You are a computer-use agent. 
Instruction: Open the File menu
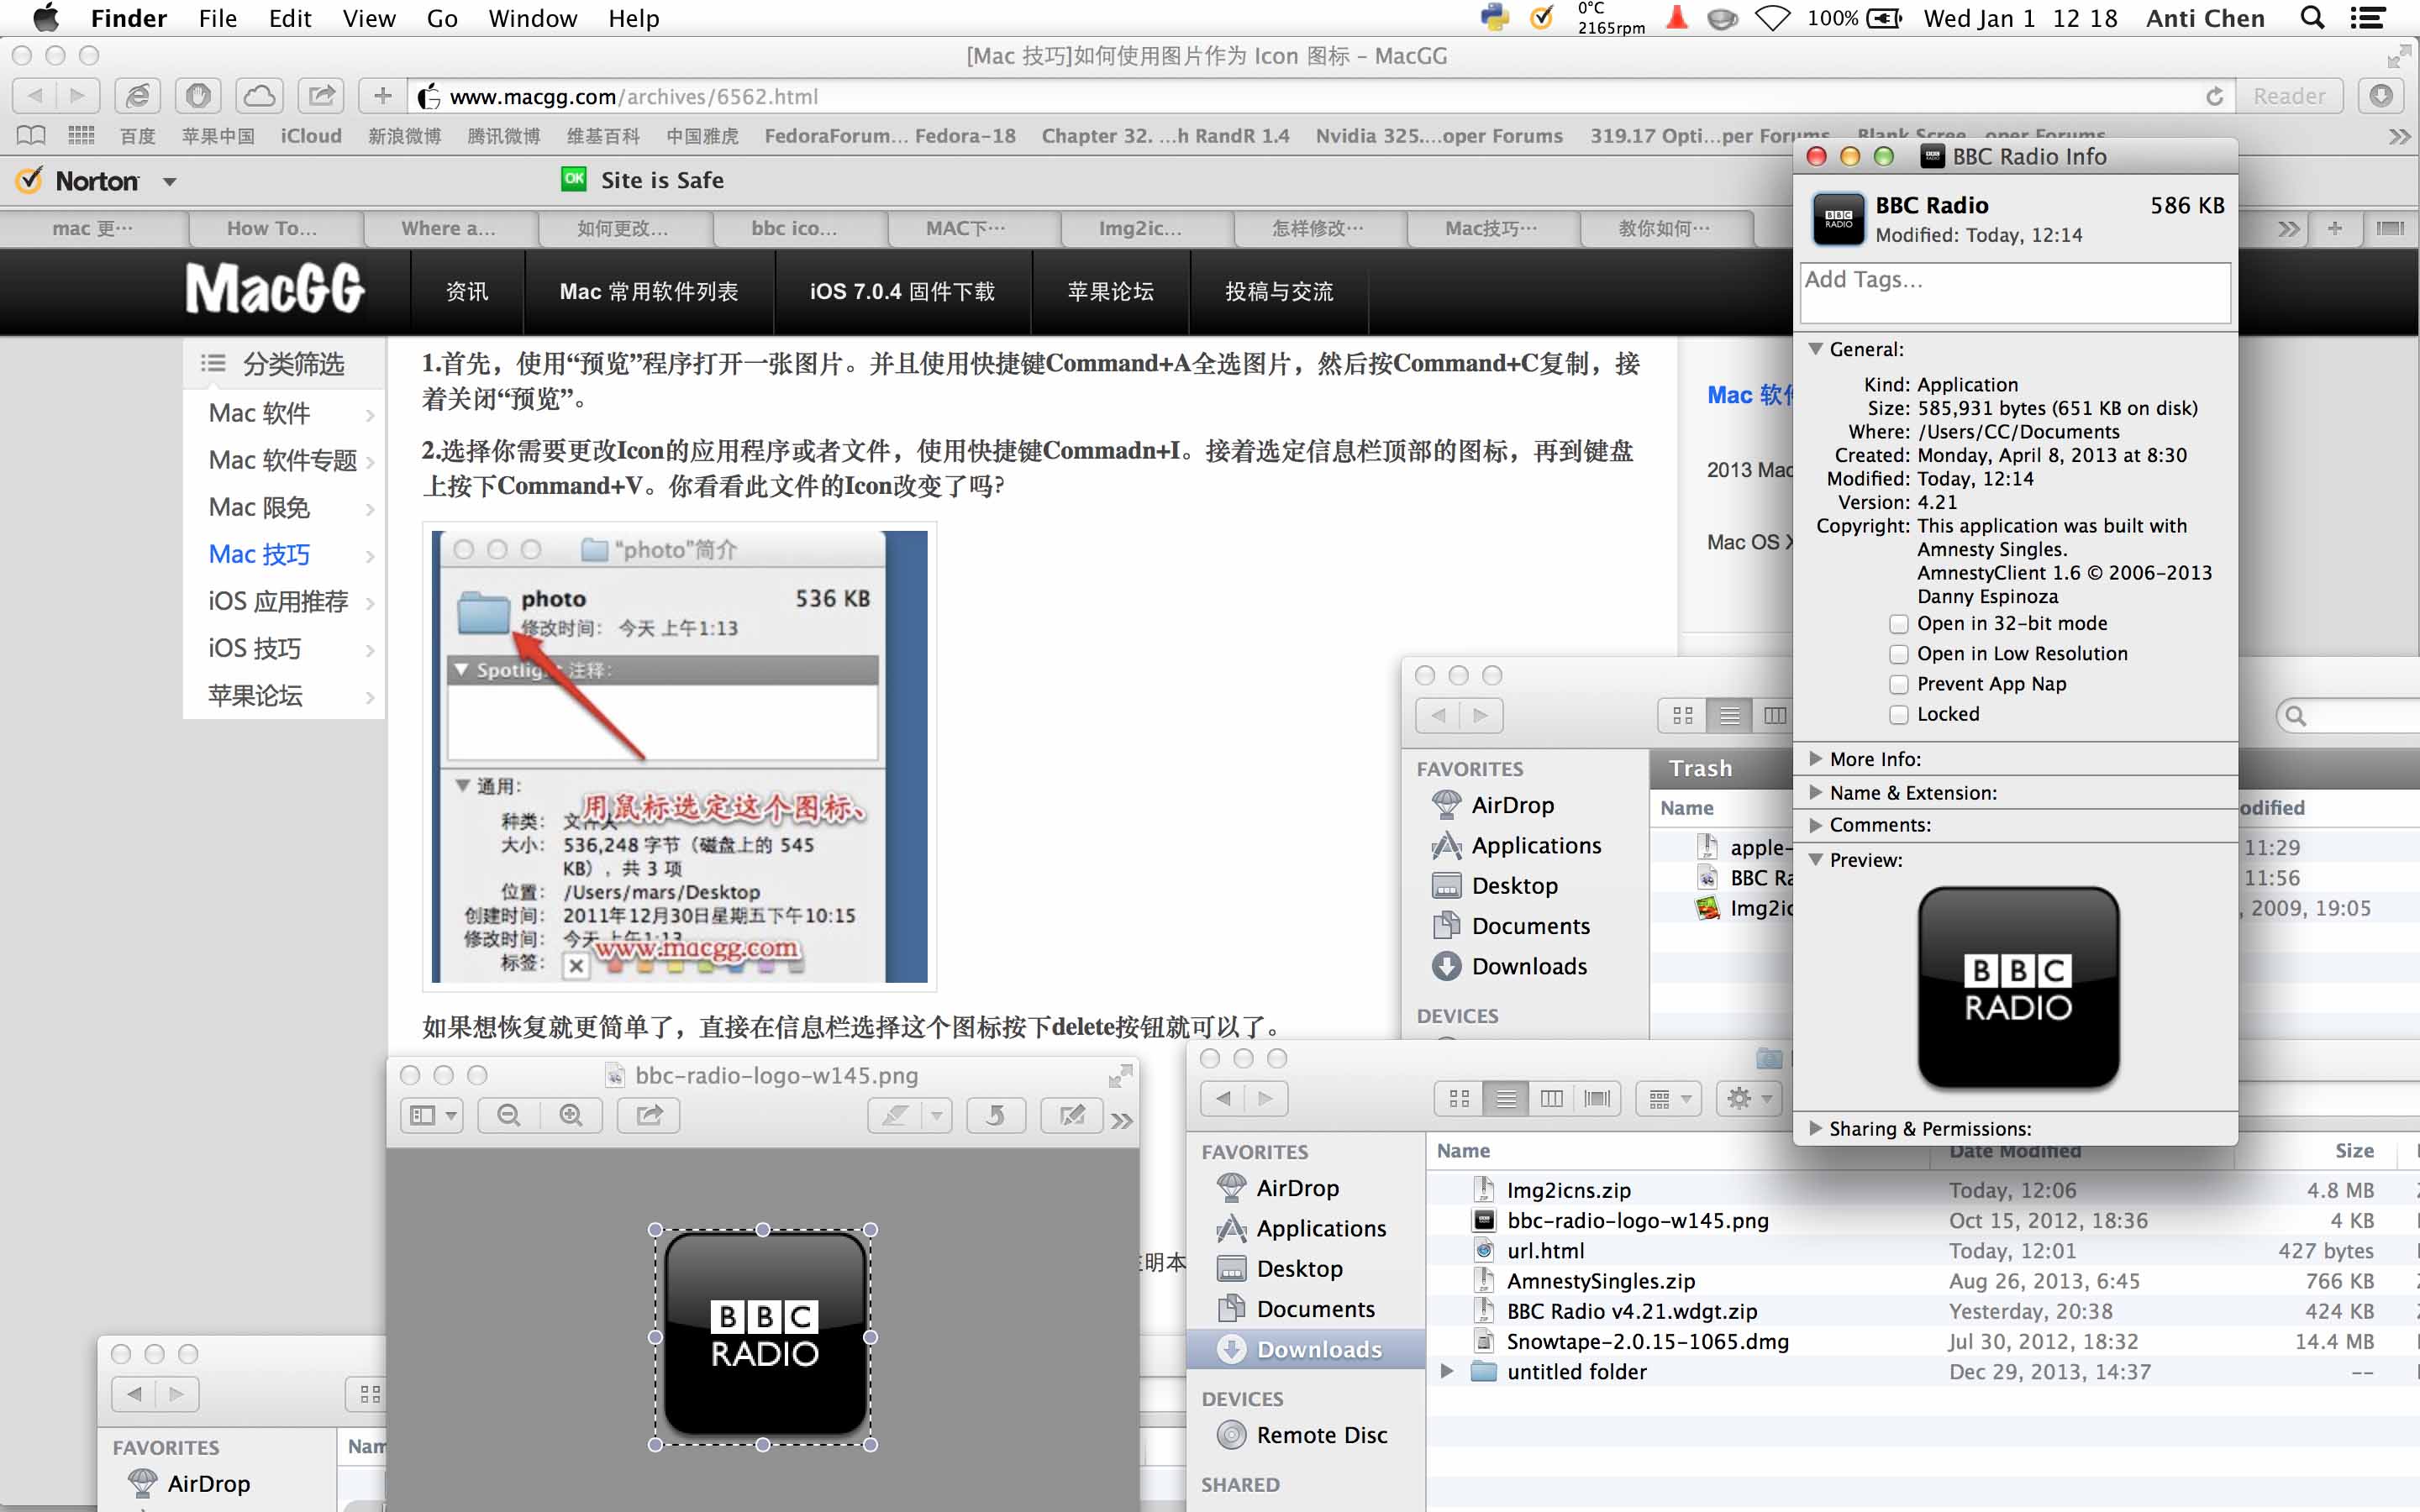[x=217, y=18]
